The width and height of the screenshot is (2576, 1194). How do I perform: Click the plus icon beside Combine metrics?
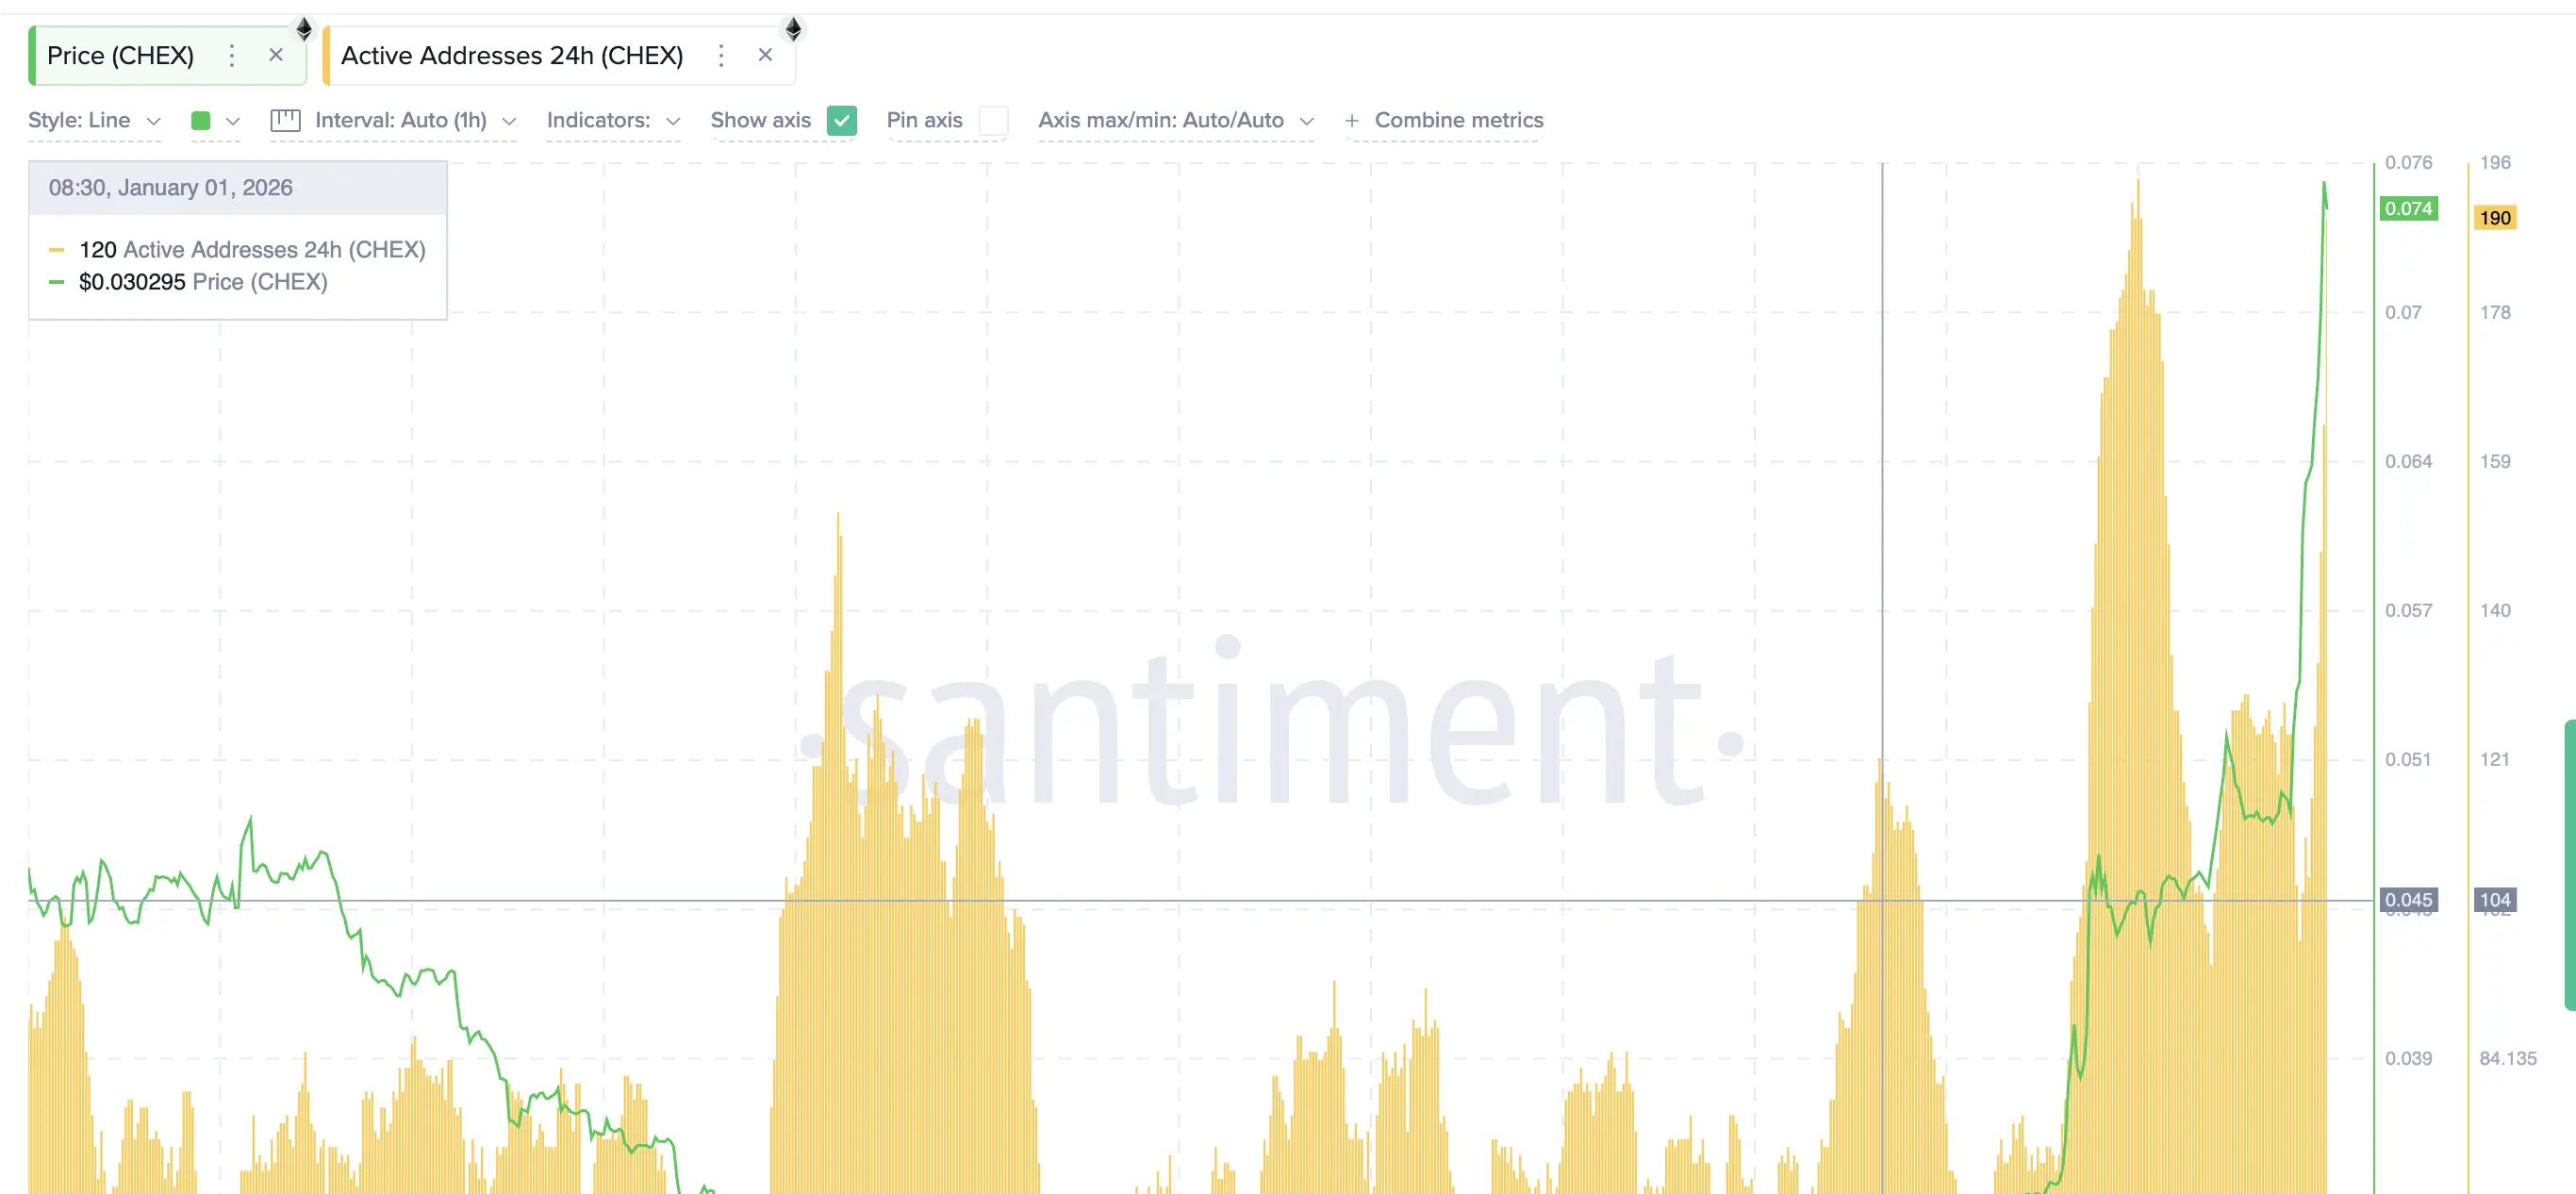[1351, 120]
